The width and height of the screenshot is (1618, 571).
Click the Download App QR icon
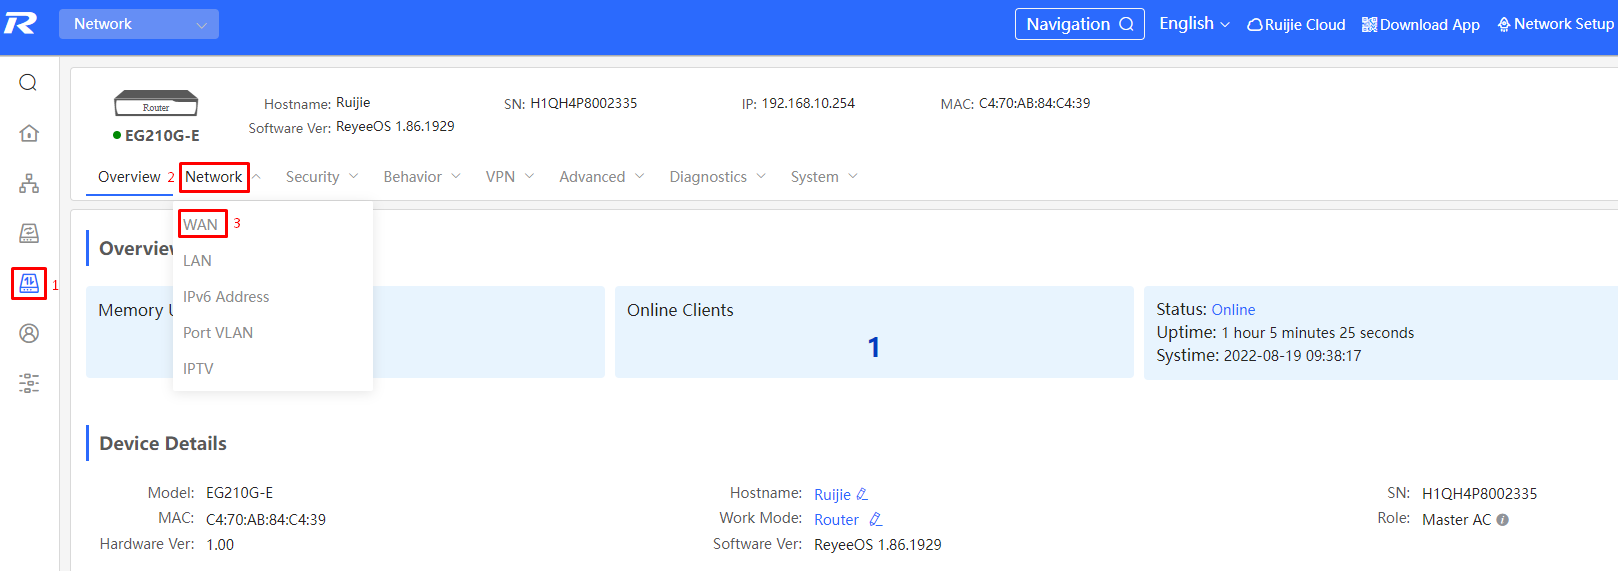[x=1369, y=24]
